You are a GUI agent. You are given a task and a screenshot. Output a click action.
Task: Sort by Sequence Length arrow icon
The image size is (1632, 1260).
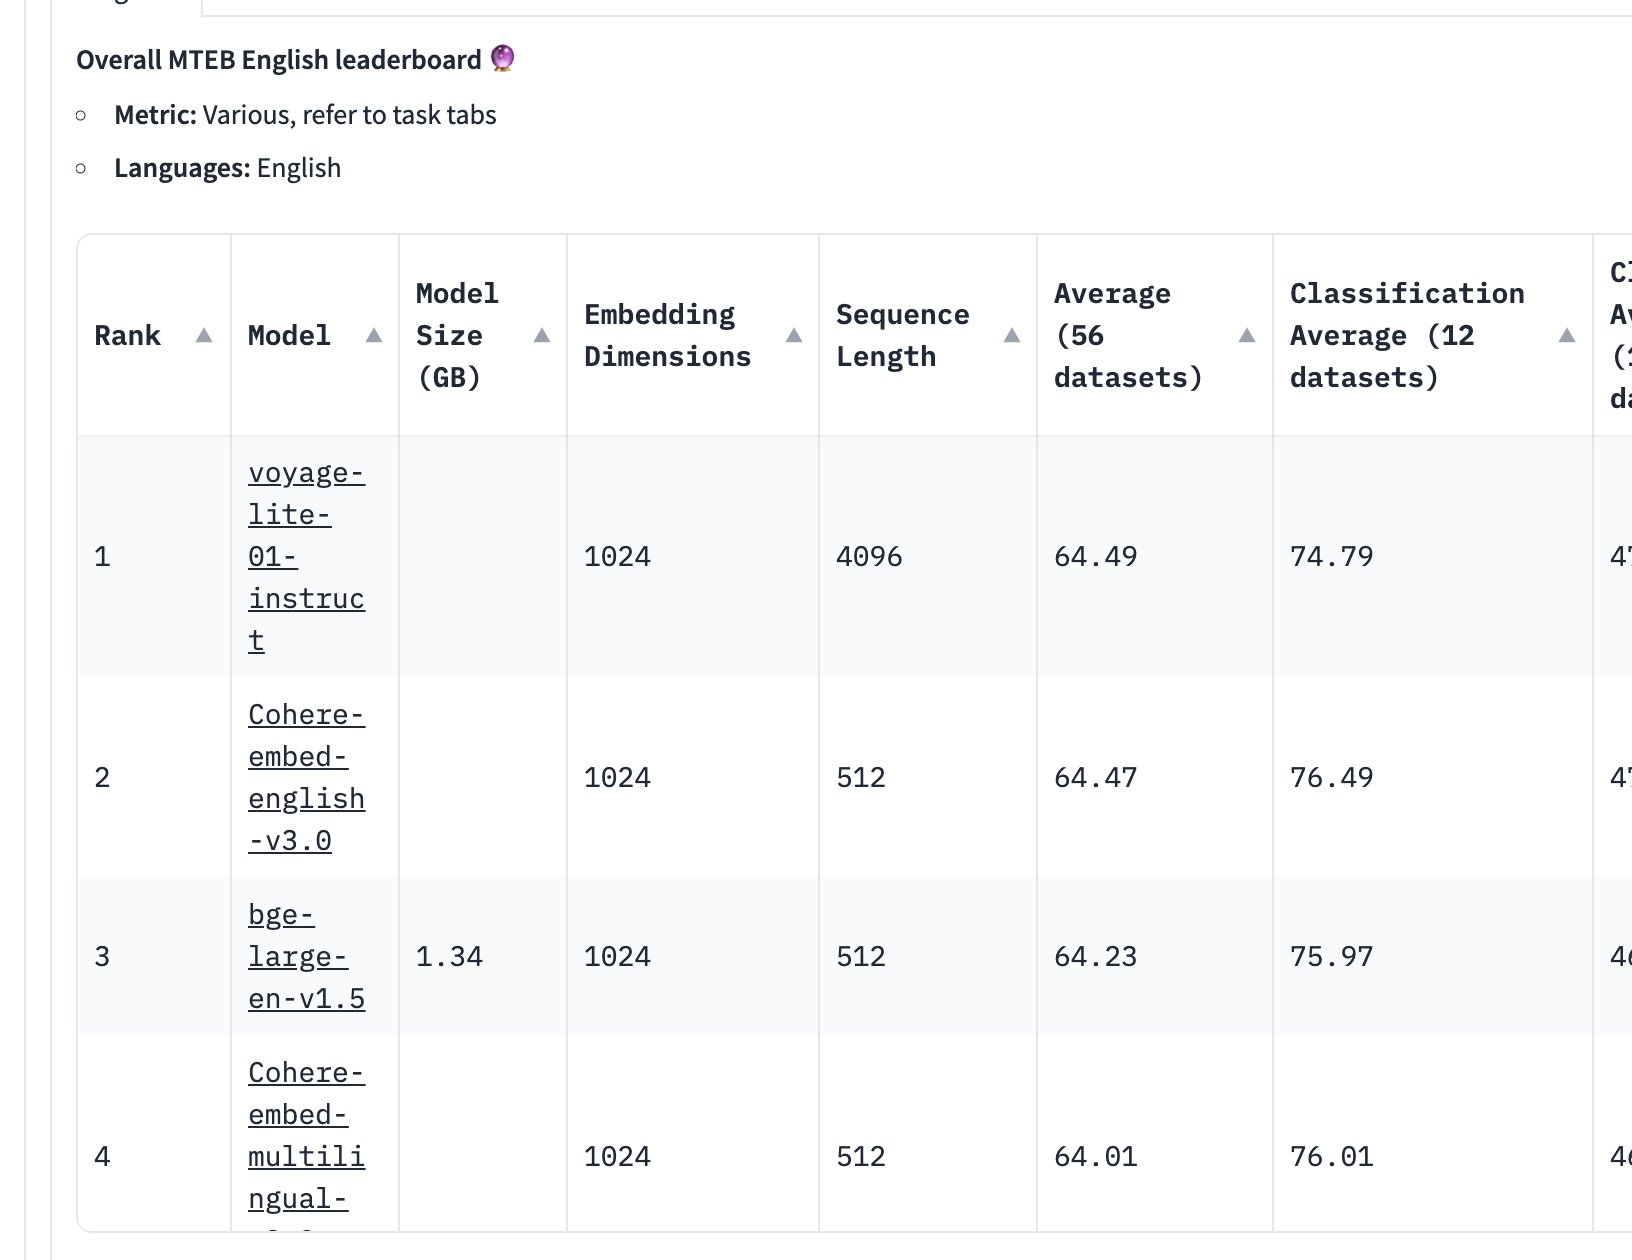1012,336
